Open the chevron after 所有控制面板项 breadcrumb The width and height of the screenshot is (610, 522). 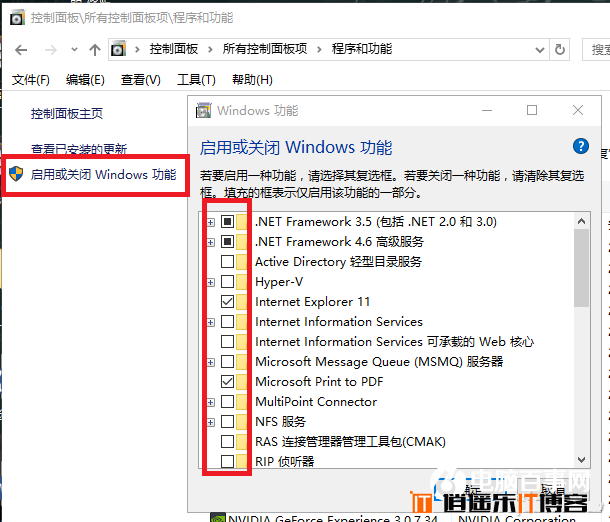tap(319, 49)
